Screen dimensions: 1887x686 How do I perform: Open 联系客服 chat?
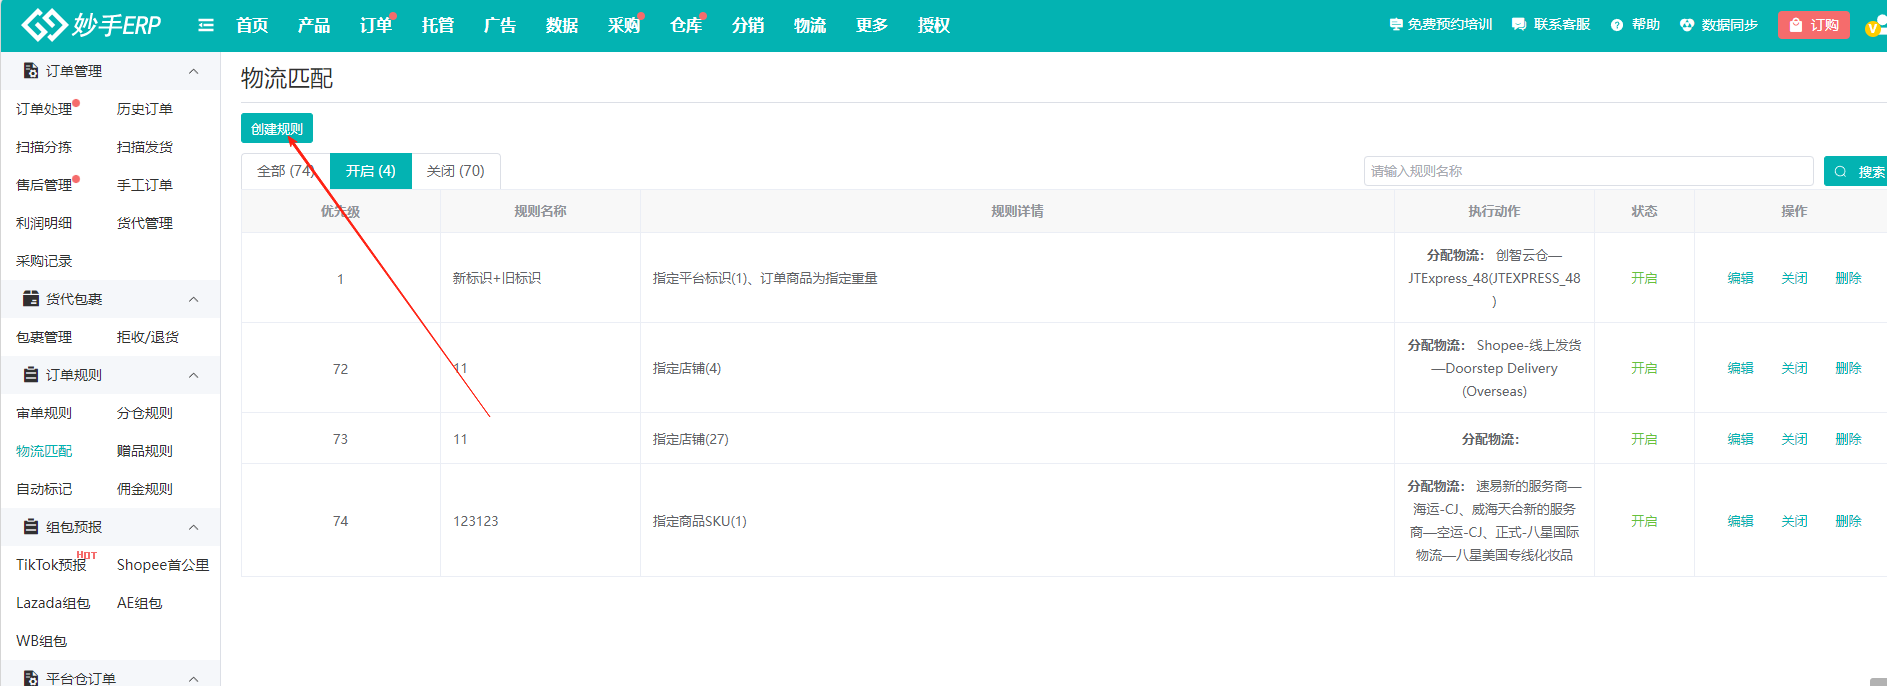1551,24
